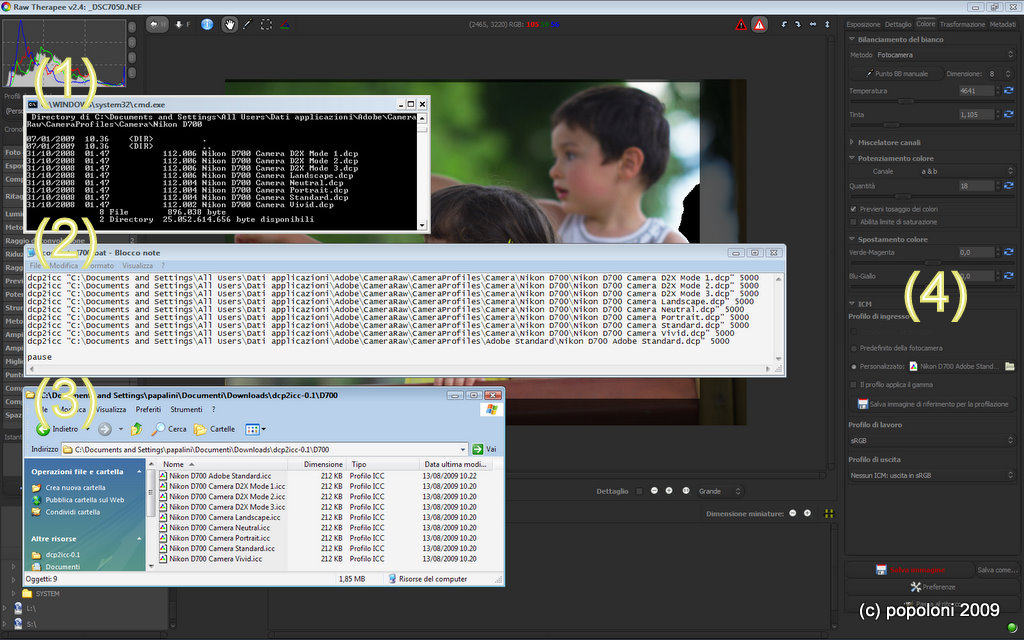This screenshot has height=640, width=1024.
Task: Reset Quantità value with blue arrows icon
Action: 1008,186
